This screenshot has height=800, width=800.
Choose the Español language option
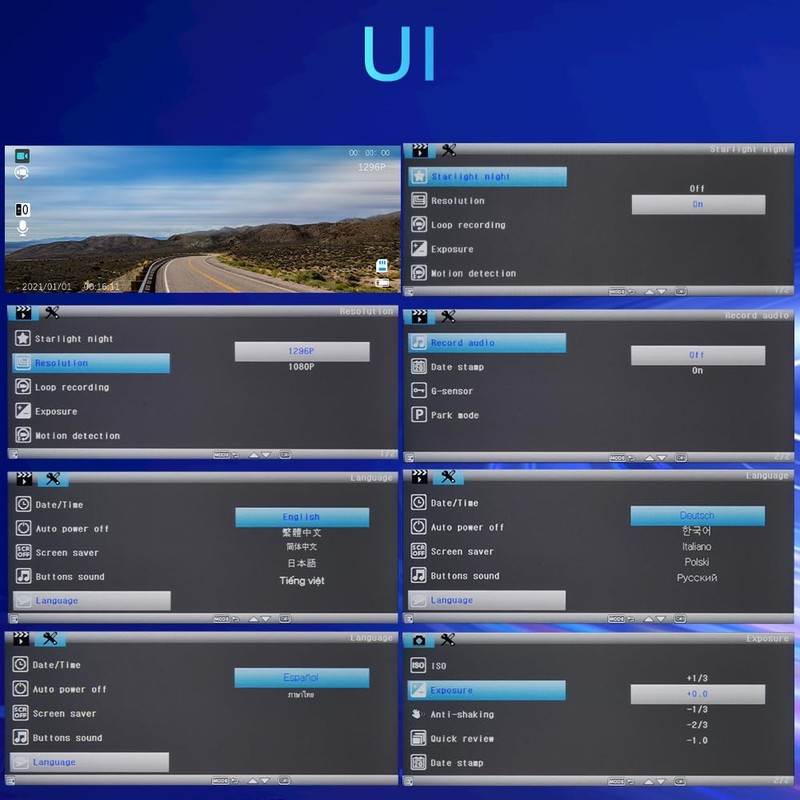point(301,678)
